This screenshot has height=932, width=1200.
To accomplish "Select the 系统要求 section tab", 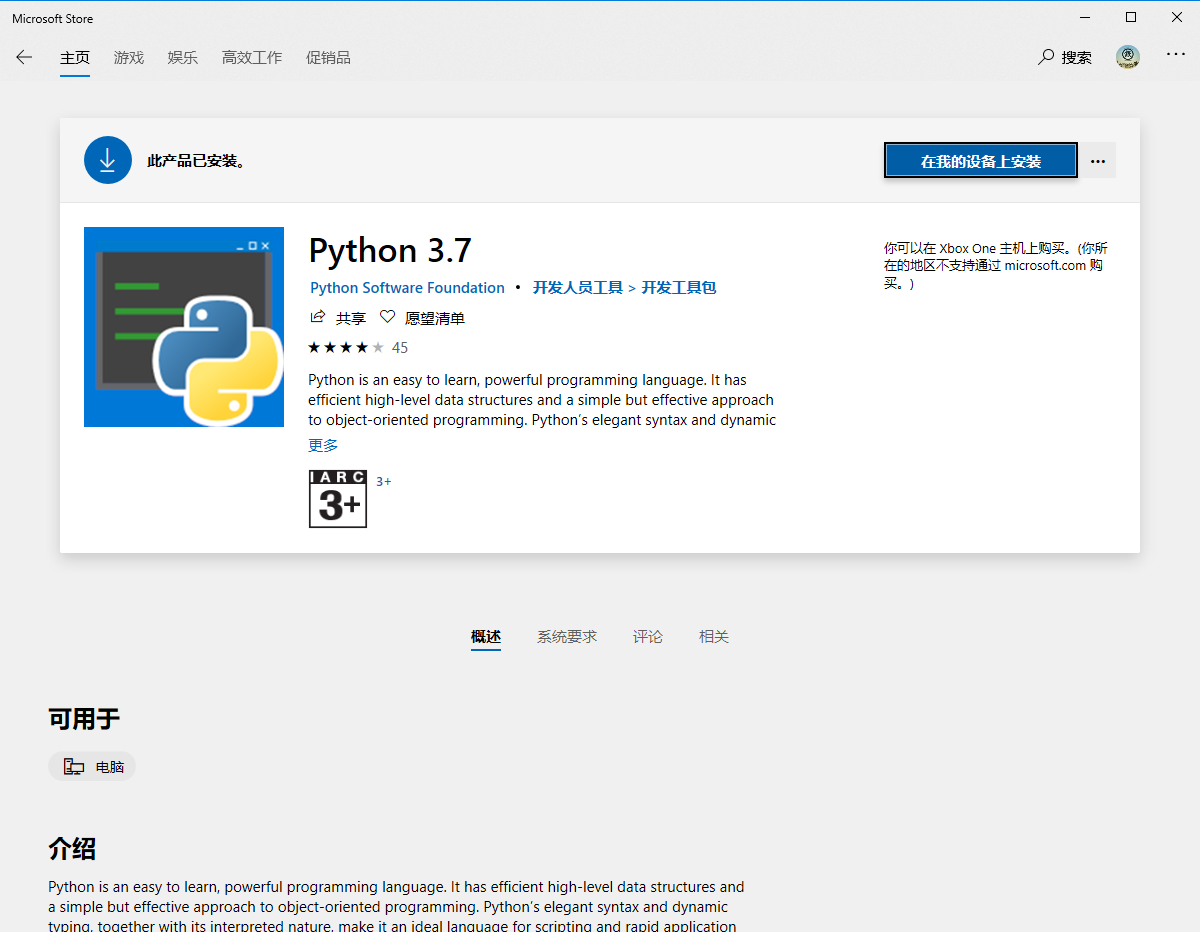I will (x=567, y=637).
